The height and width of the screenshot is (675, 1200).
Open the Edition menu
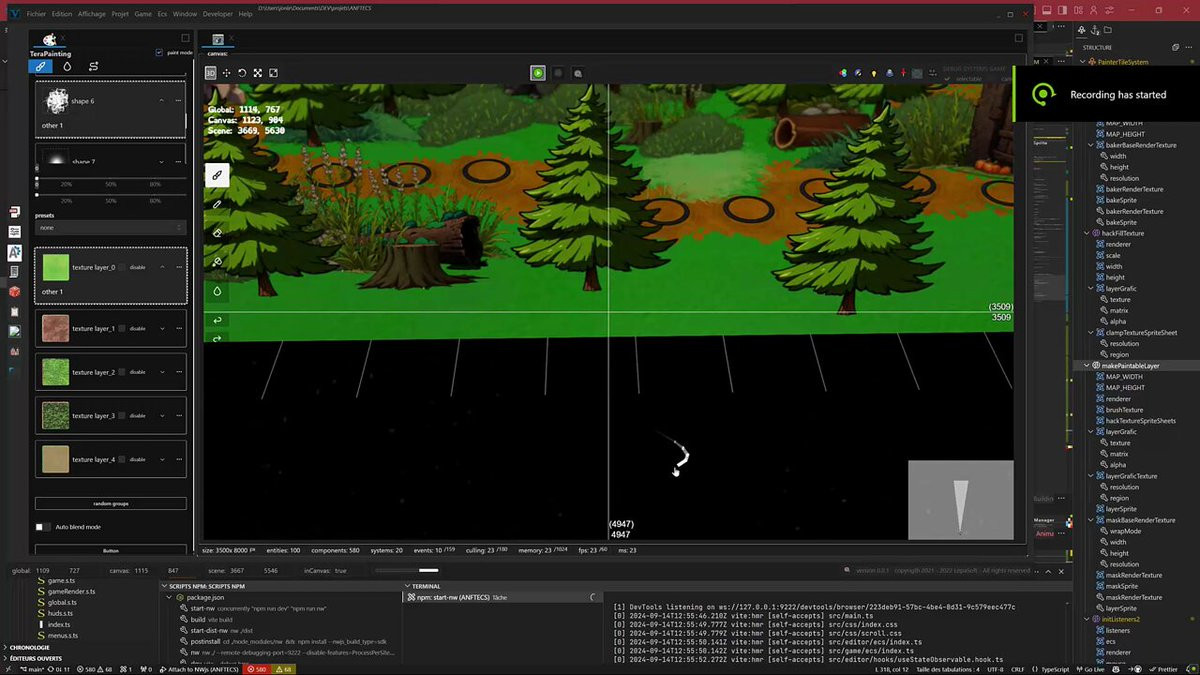62,14
